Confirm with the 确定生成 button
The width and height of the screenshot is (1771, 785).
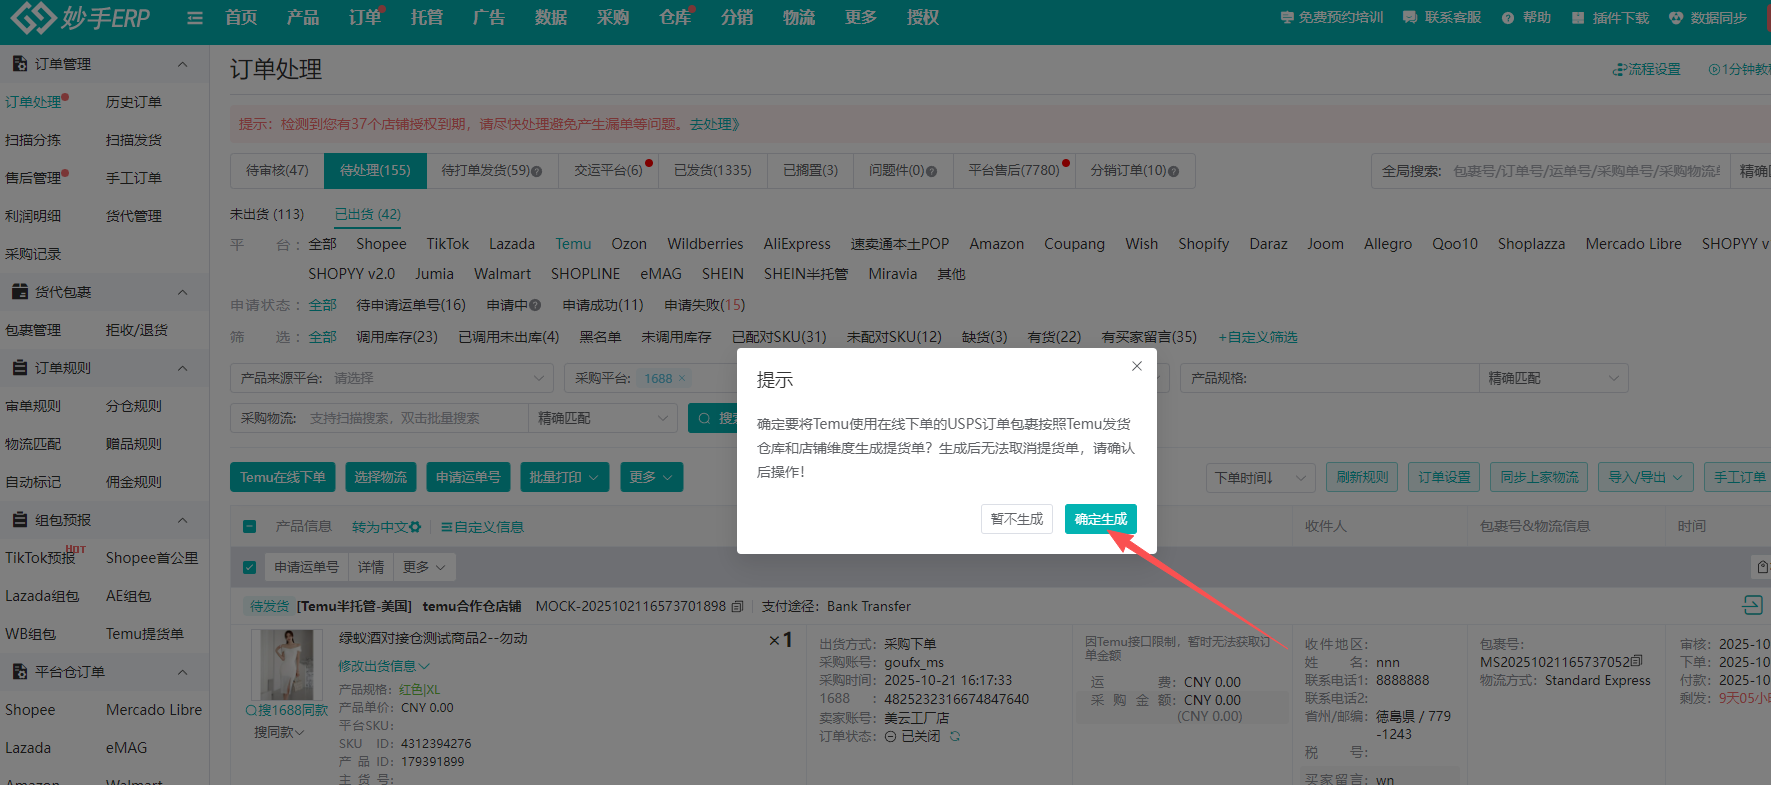[x=1100, y=519]
